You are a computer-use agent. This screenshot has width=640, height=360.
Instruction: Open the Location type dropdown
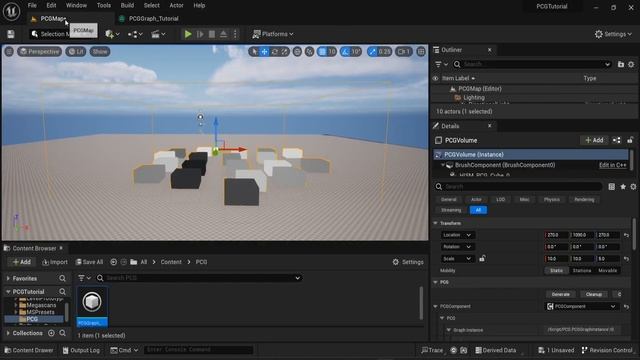(457, 235)
